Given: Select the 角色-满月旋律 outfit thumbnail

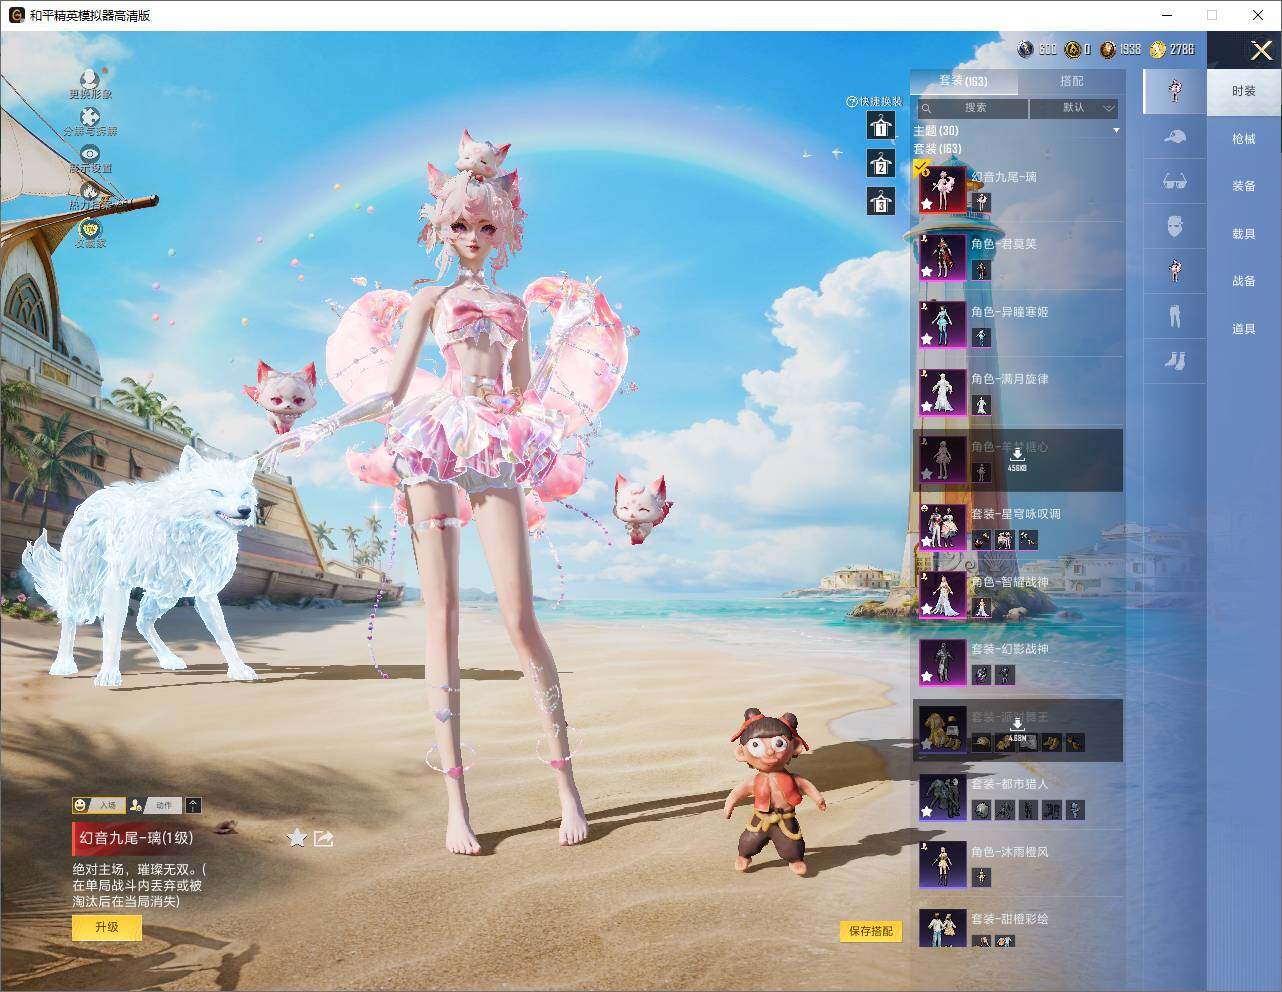Looking at the screenshot, I should [x=942, y=392].
